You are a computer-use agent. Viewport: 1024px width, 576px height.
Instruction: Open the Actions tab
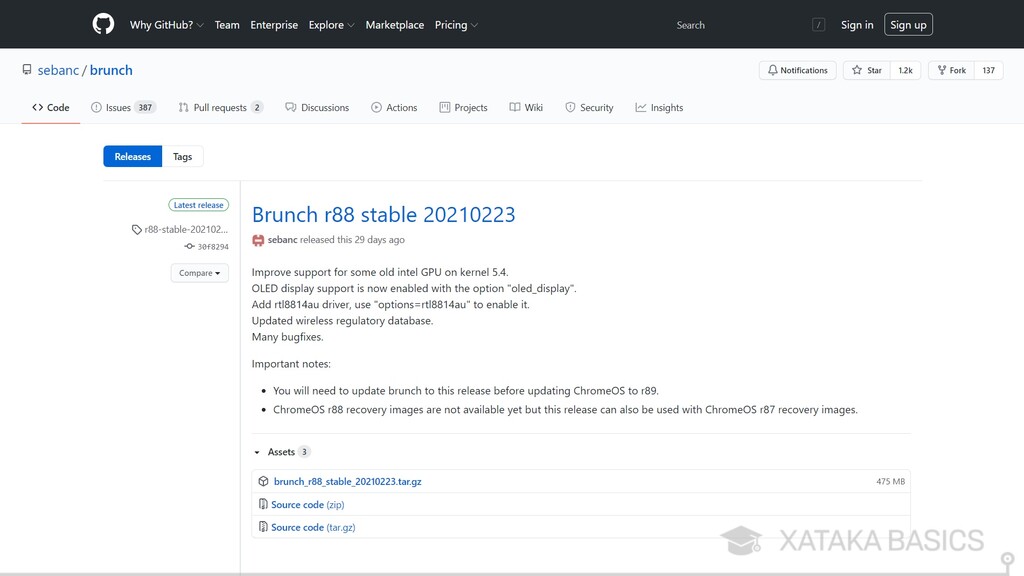pos(394,107)
